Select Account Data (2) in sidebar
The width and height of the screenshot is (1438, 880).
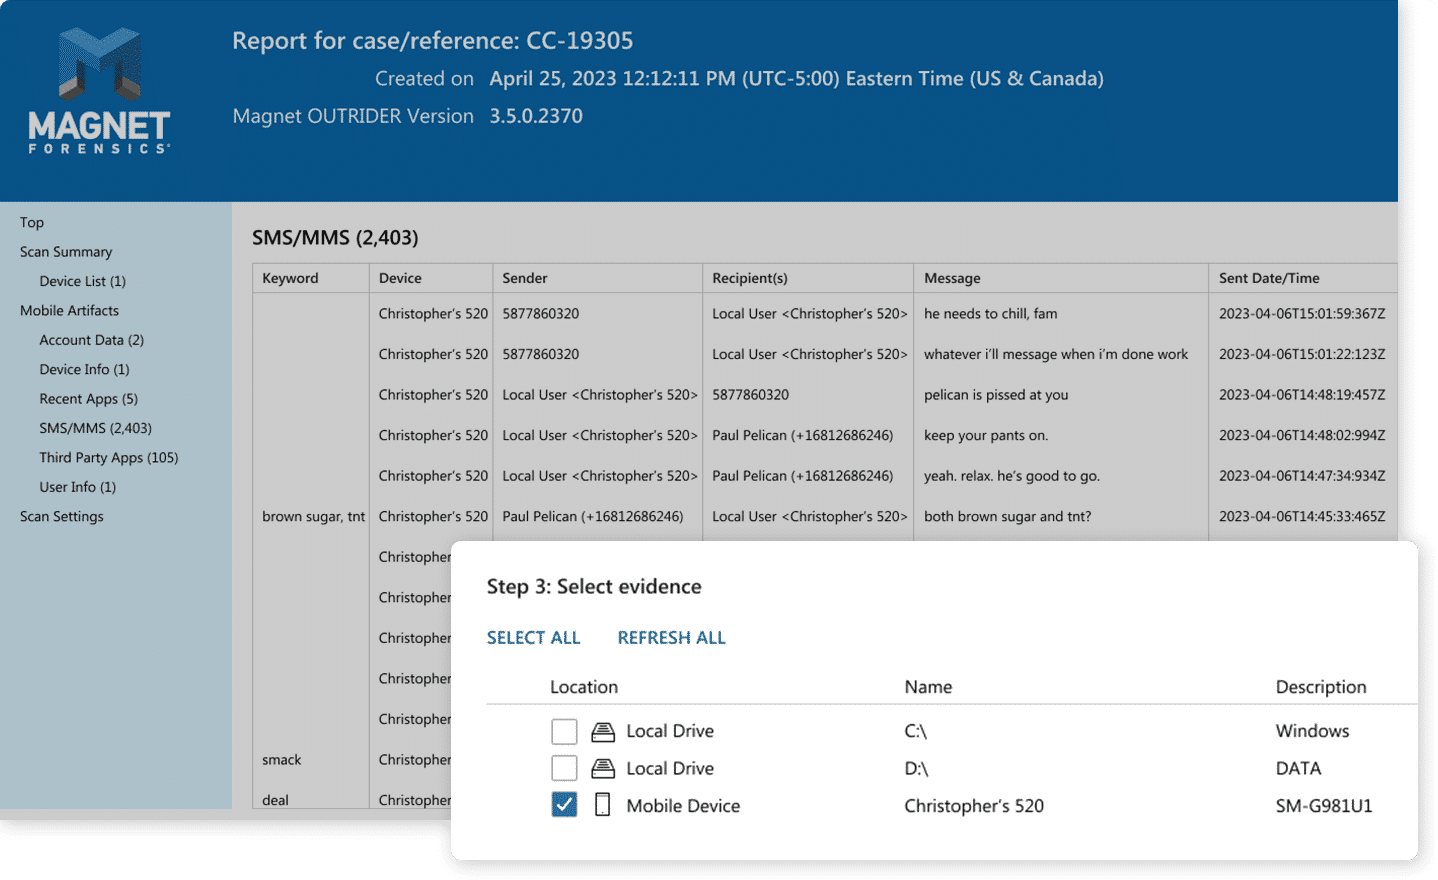(91, 340)
